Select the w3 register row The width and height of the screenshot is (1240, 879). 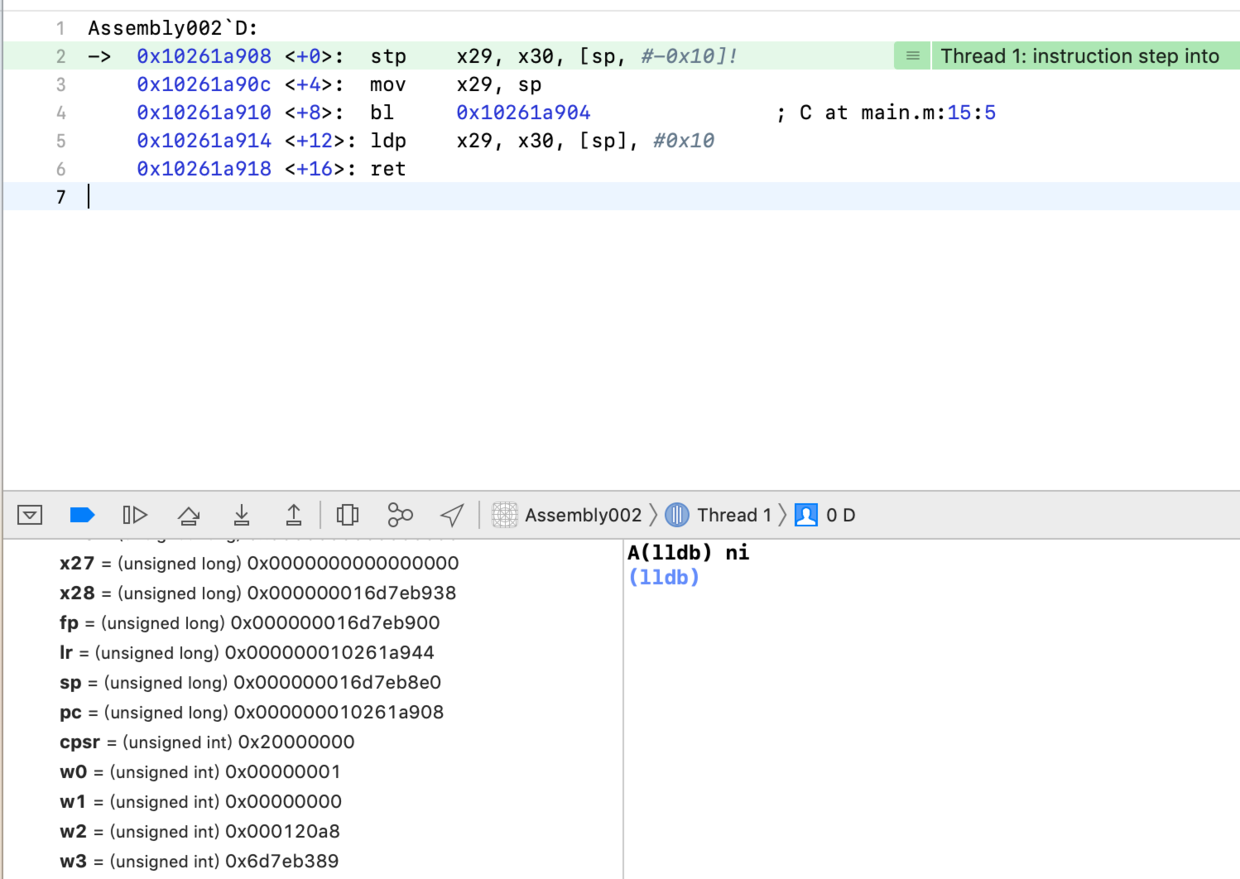point(199,861)
